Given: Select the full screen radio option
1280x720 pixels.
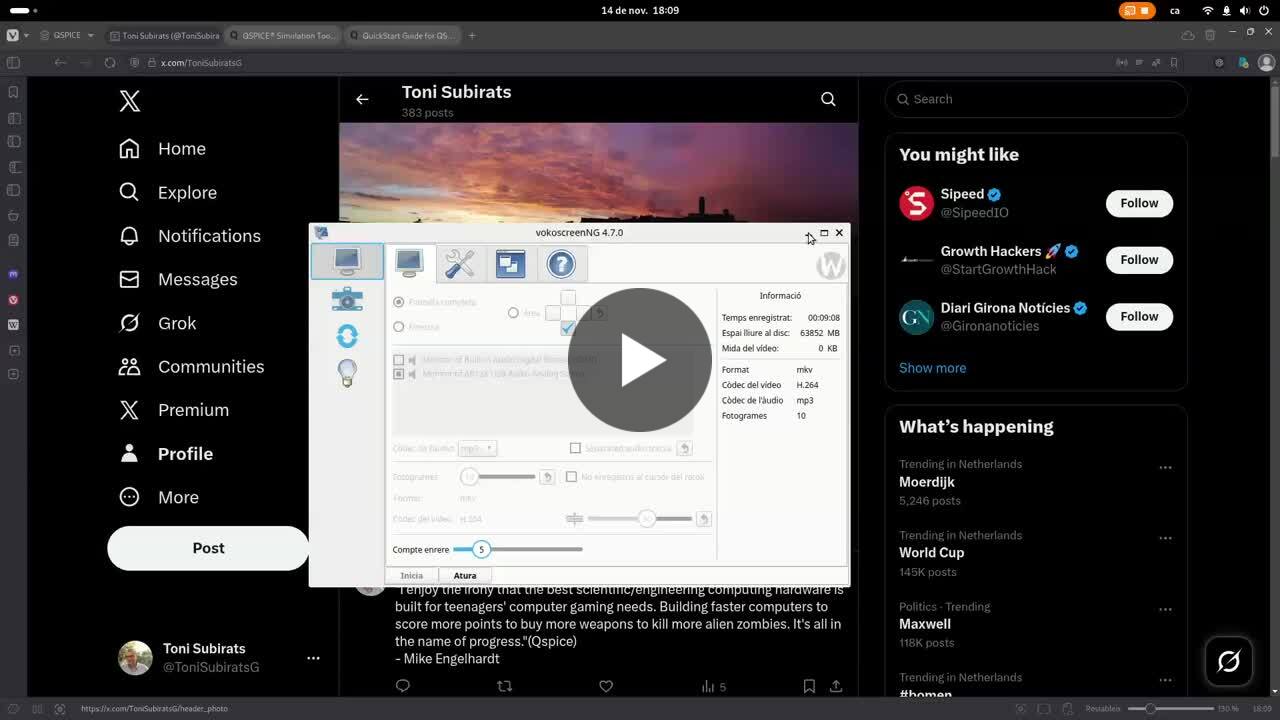Looking at the screenshot, I should 399,302.
